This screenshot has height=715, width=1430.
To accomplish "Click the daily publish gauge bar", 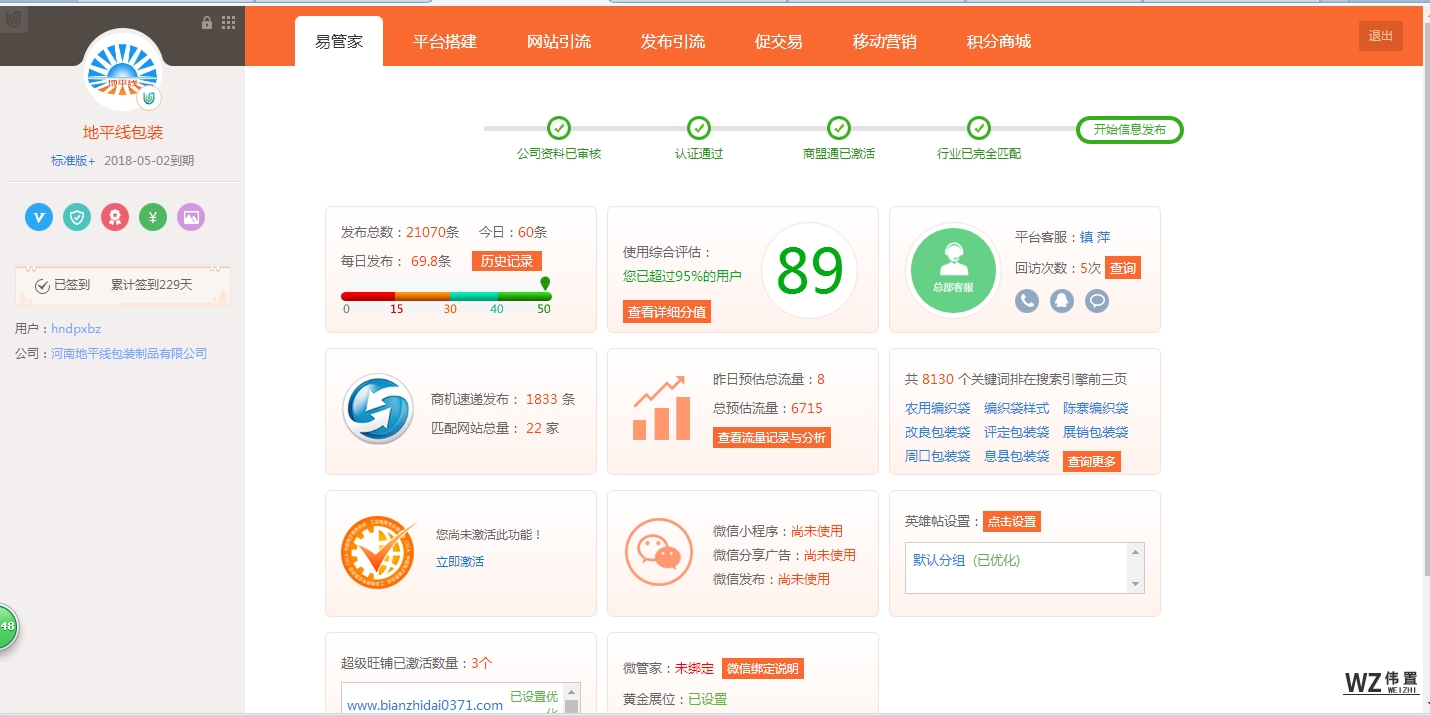I will coord(446,296).
